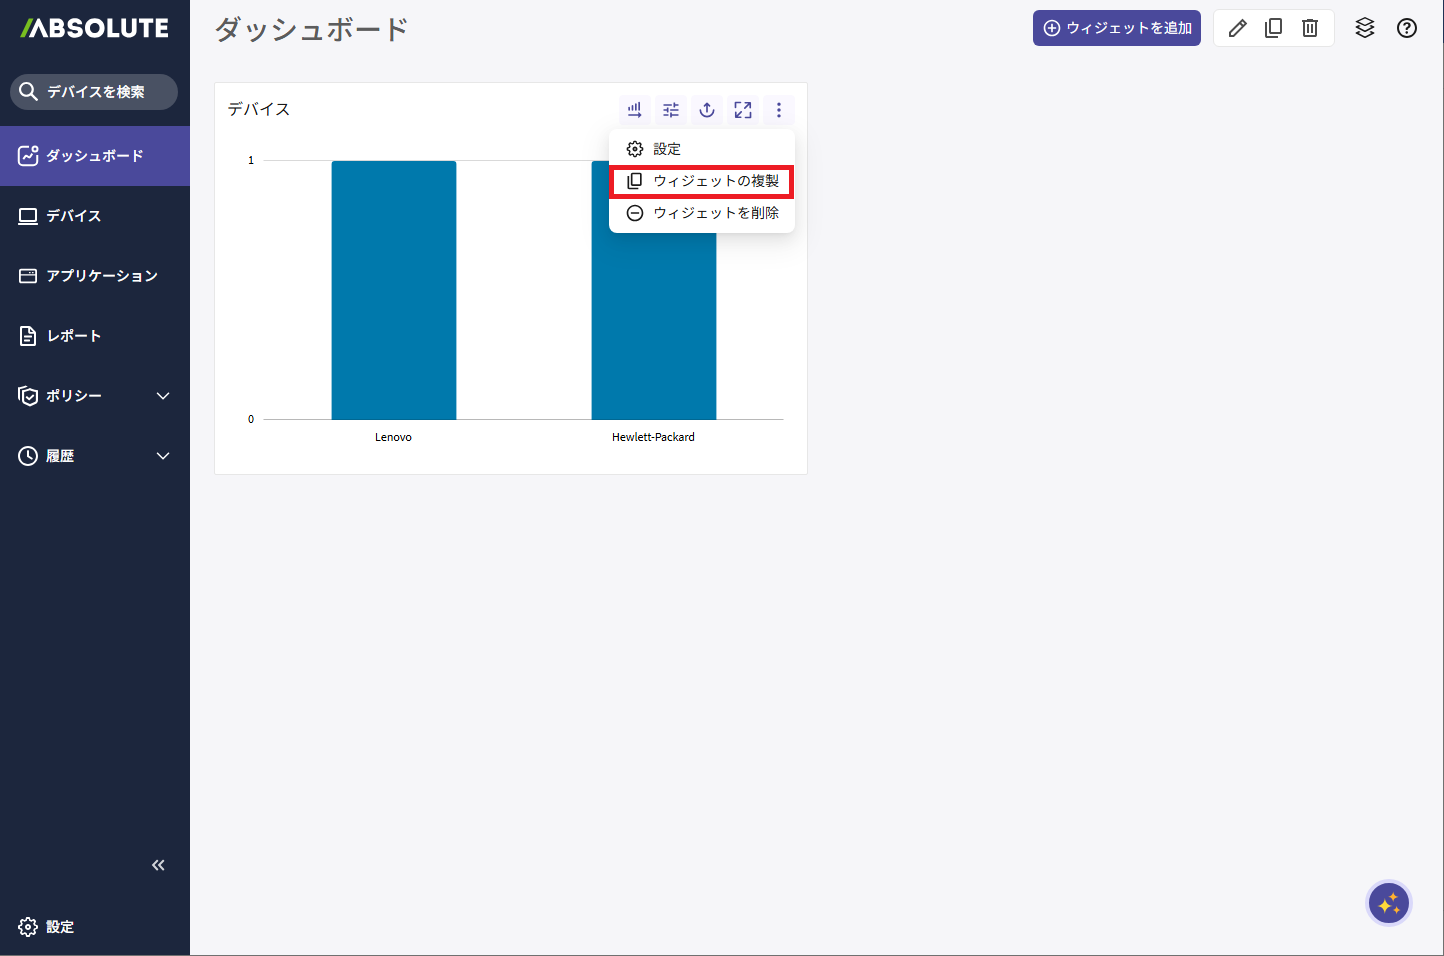This screenshot has height=956, width=1444.
Task: Click the sort chart icon in widget header
Action: (x=634, y=110)
